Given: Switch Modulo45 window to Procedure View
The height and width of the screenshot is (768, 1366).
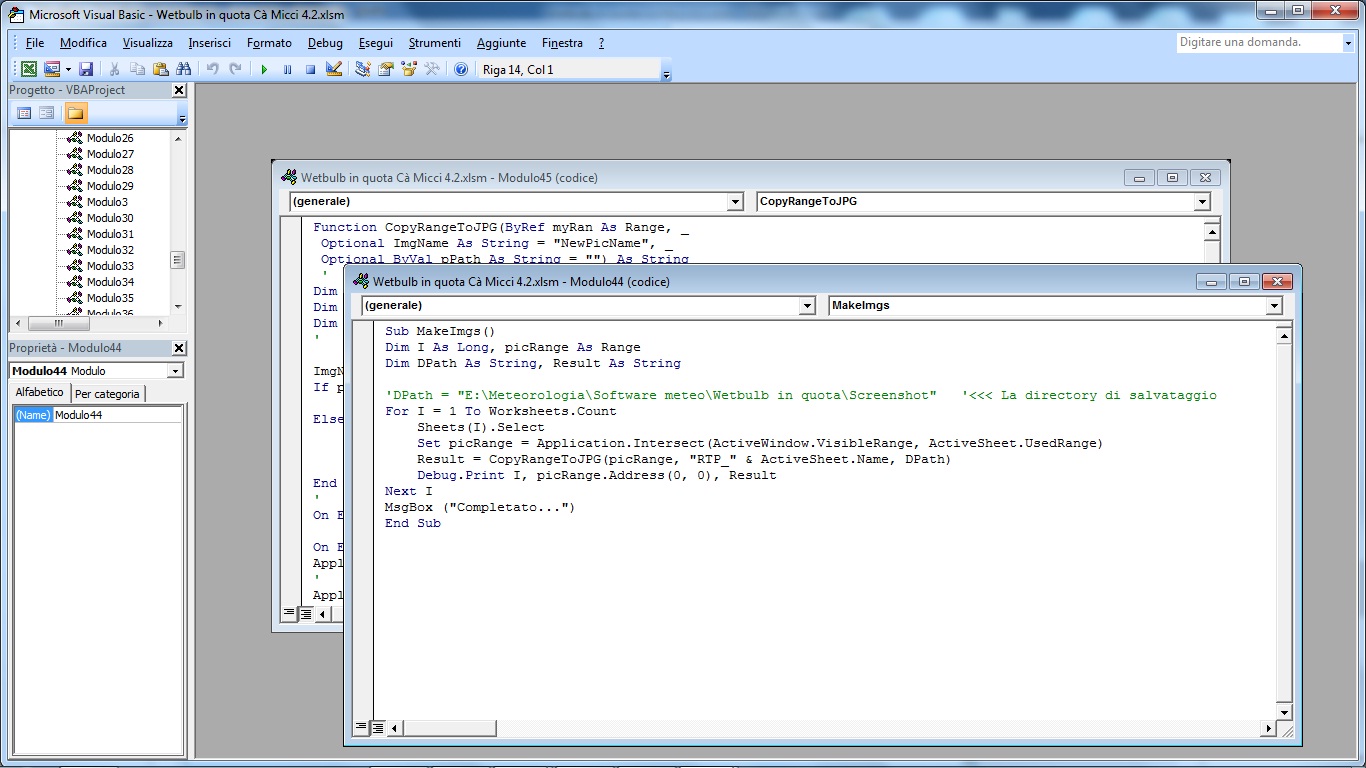Looking at the screenshot, I should (x=289, y=613).
